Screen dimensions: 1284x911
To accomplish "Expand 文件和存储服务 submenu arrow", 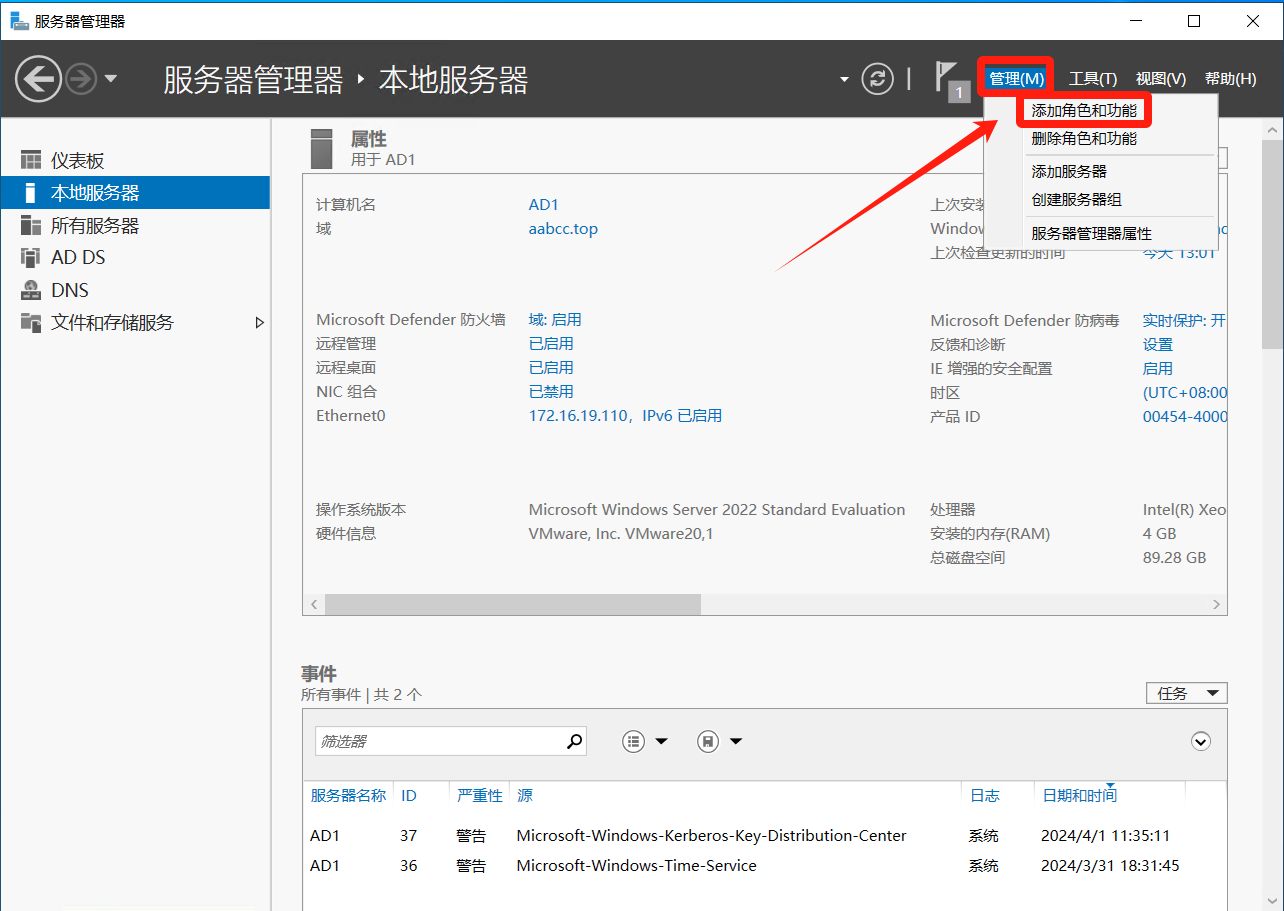I will click(259, 323).
